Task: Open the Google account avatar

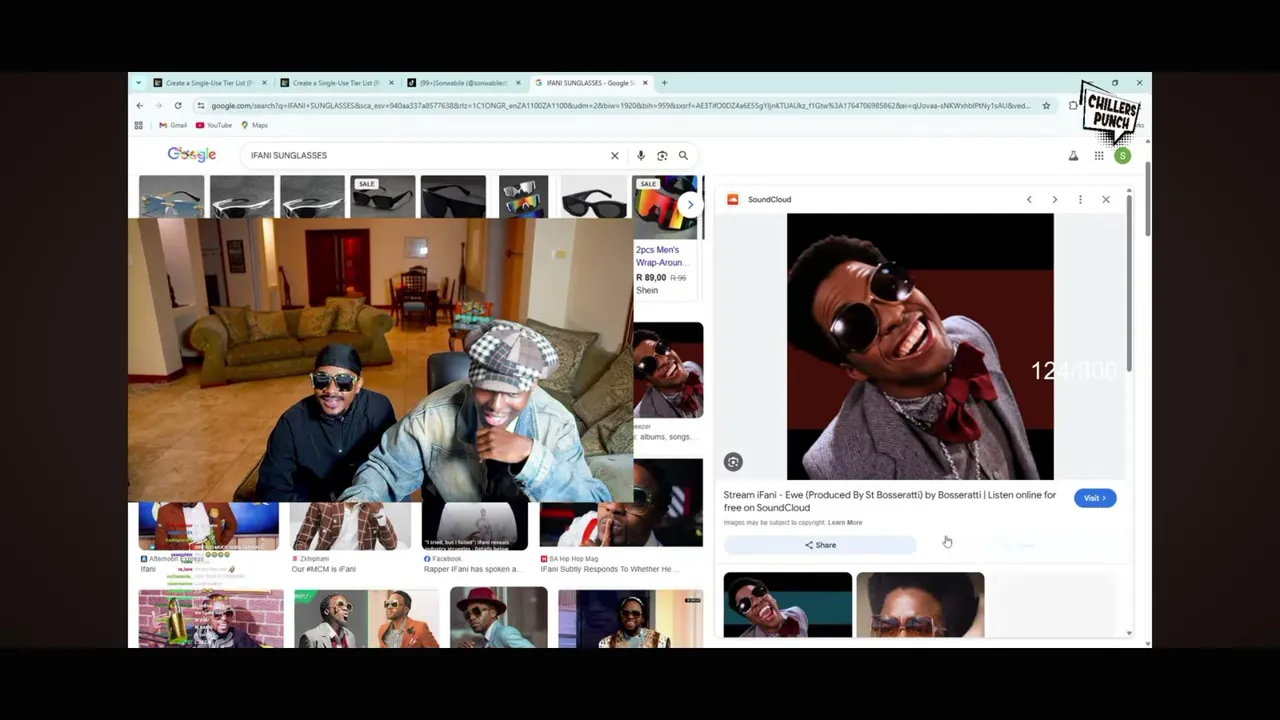Action: (x=1123, y=156)
